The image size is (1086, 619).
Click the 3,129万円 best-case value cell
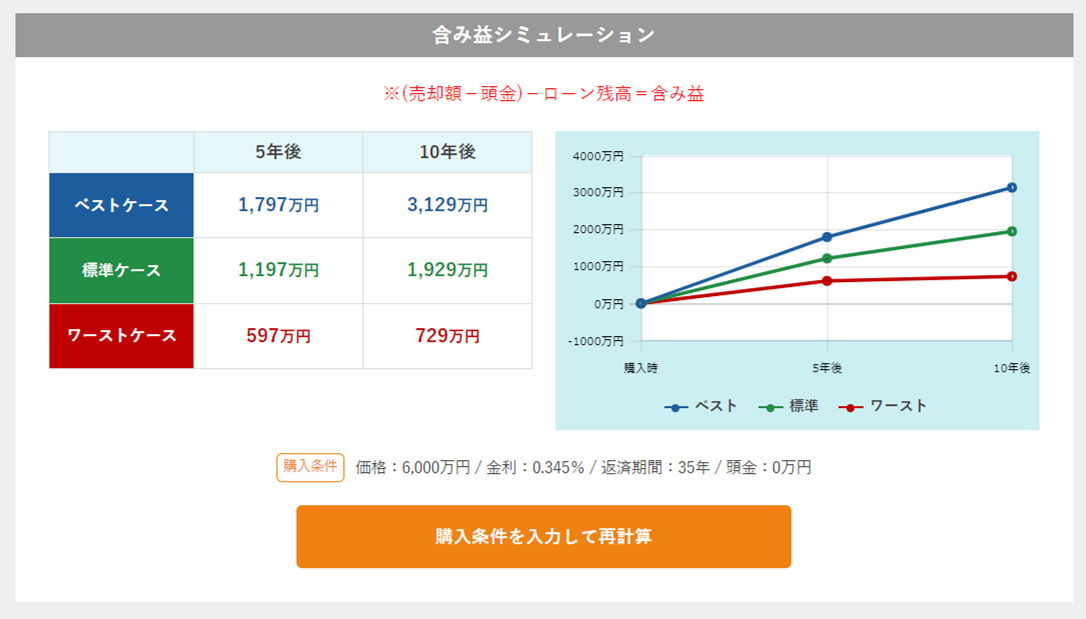(447, 206)
